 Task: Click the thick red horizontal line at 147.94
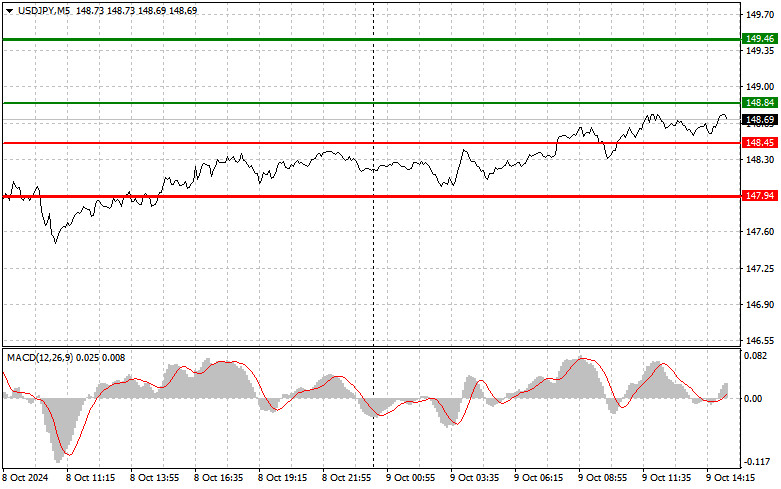(x=372, y=197)
